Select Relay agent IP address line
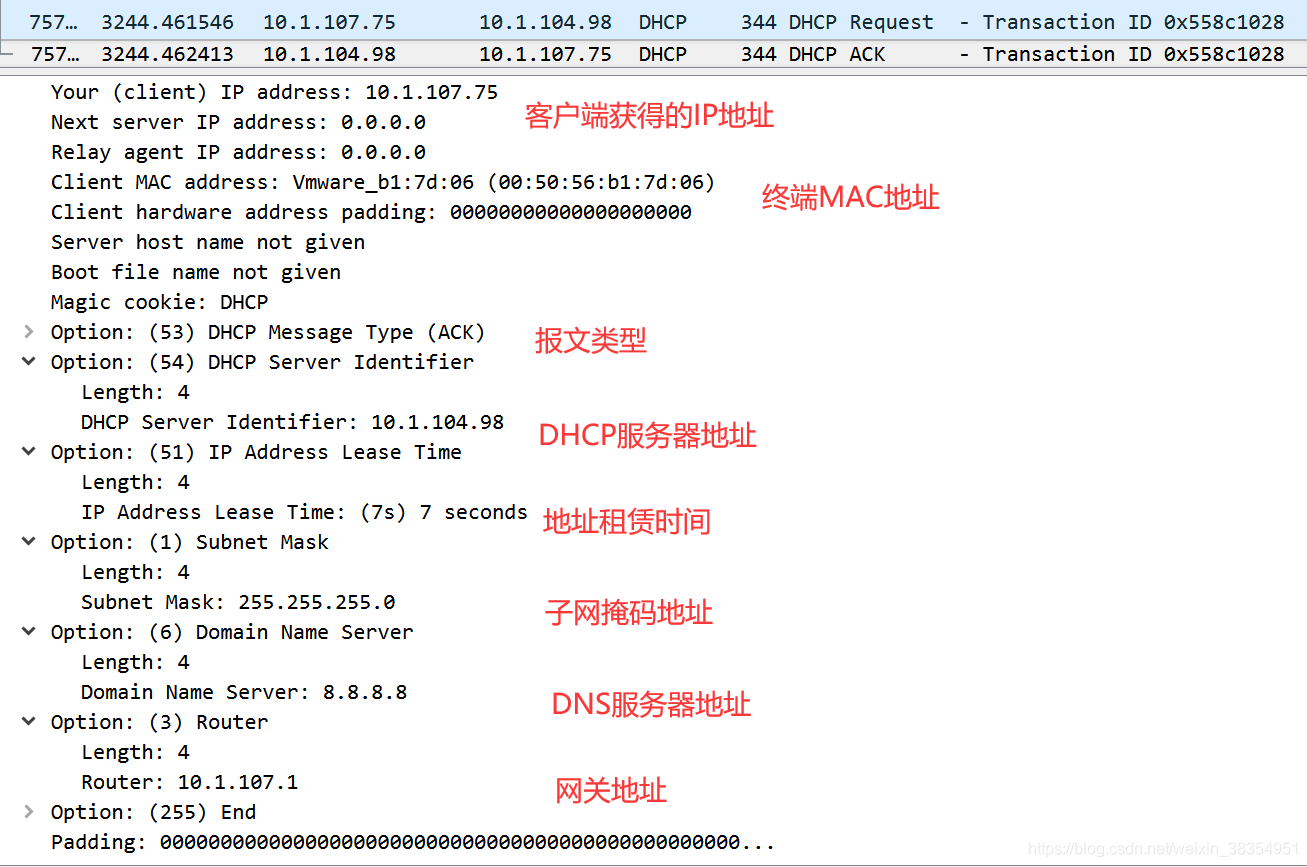The image size is (1307, 867). point(238,152)
